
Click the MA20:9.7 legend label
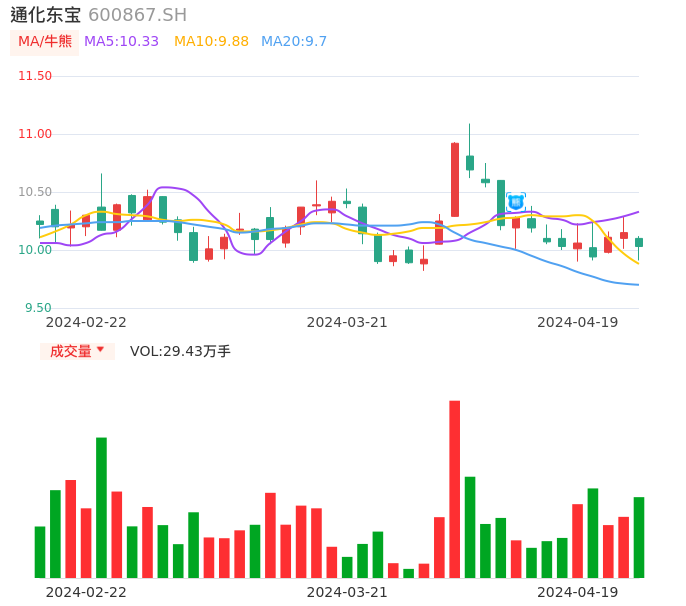[x=294, y=42]
